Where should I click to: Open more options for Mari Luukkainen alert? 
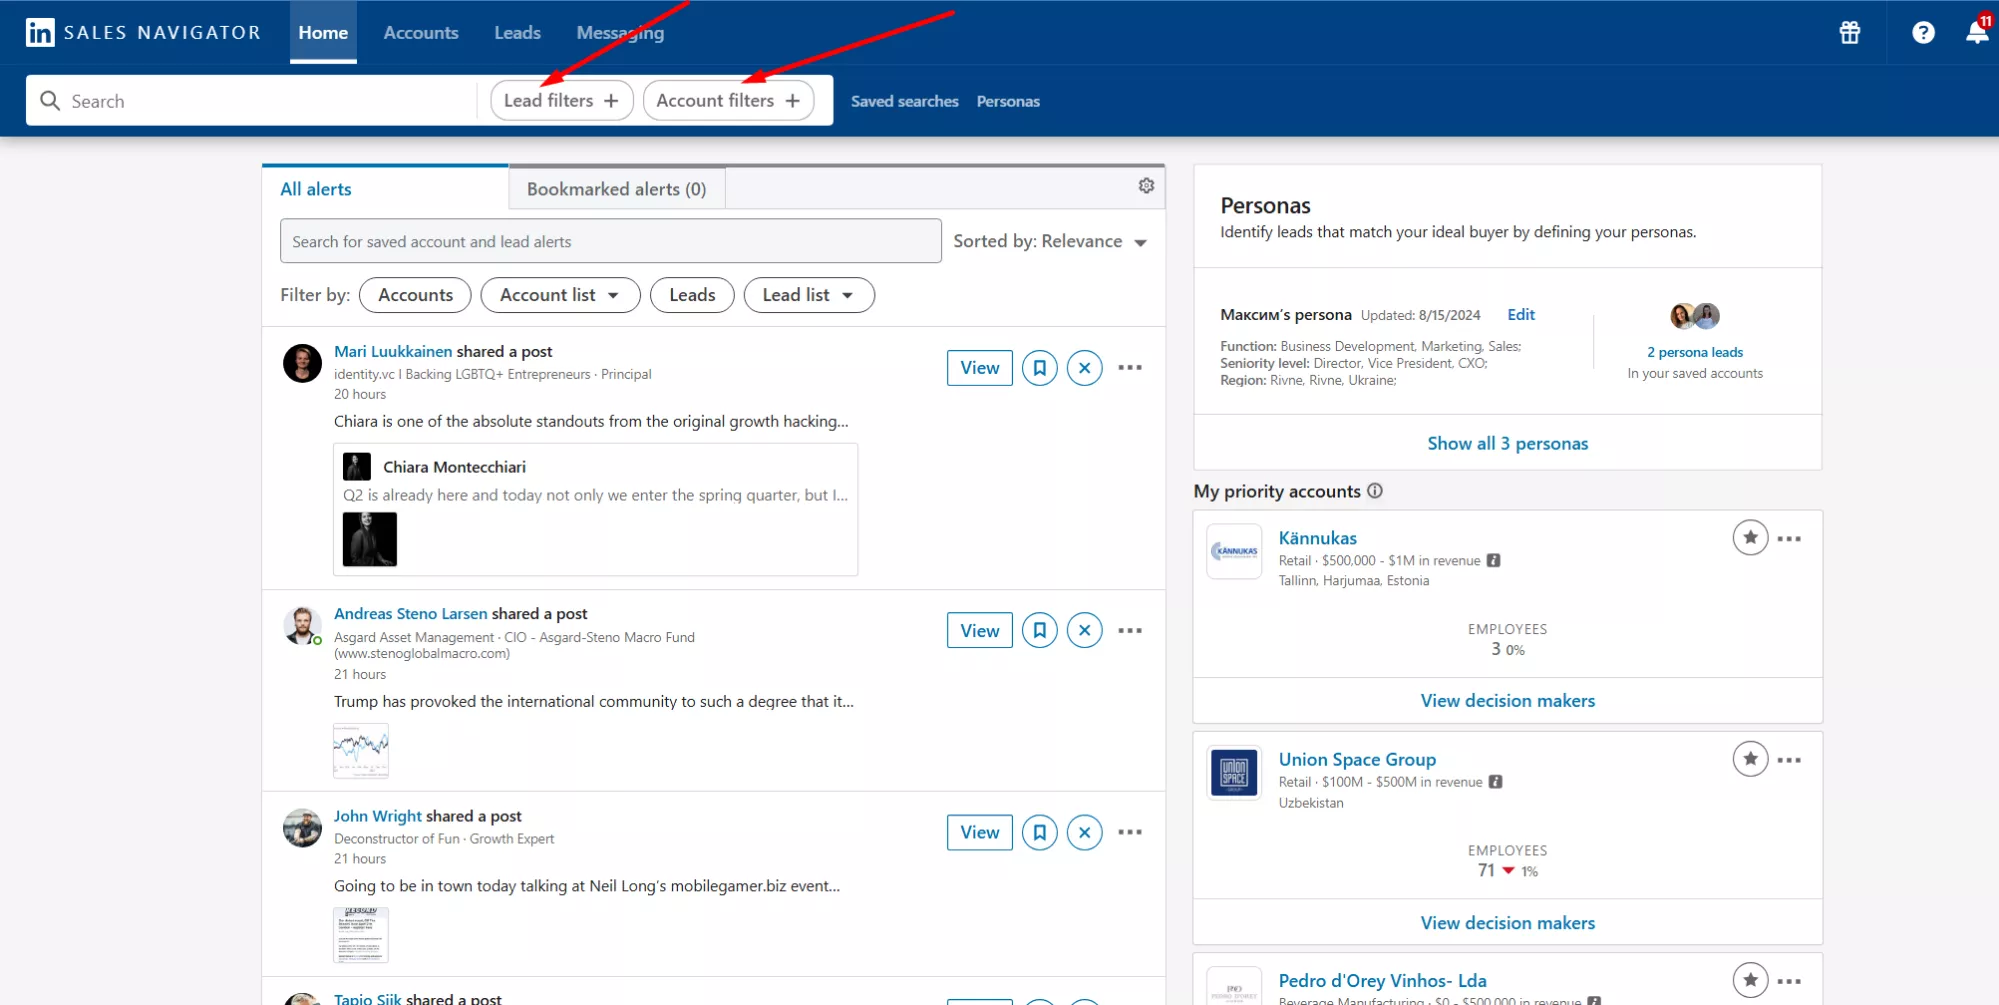(x=1130, y=368)
